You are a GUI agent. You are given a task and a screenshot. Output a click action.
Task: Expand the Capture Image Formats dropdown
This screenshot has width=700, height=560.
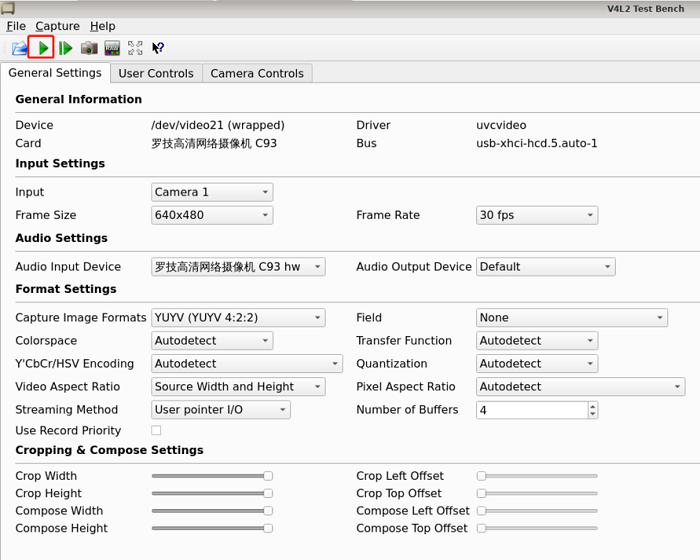coord(237,318)
